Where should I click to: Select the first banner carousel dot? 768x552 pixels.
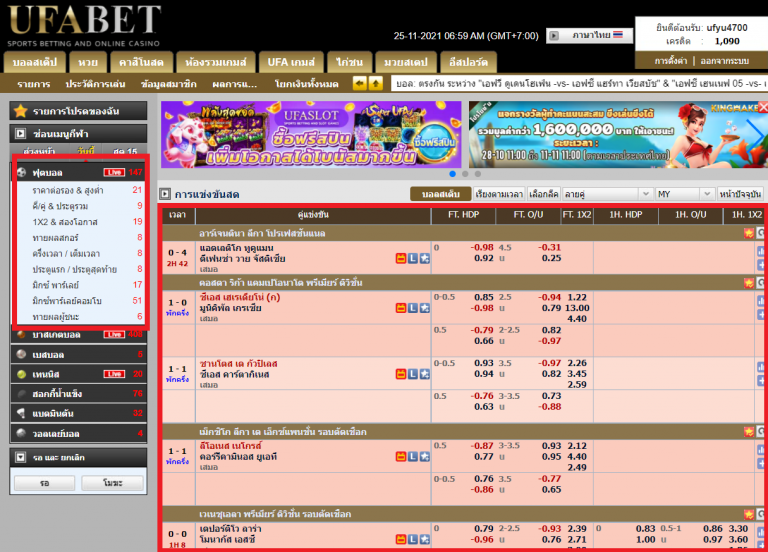453,174
